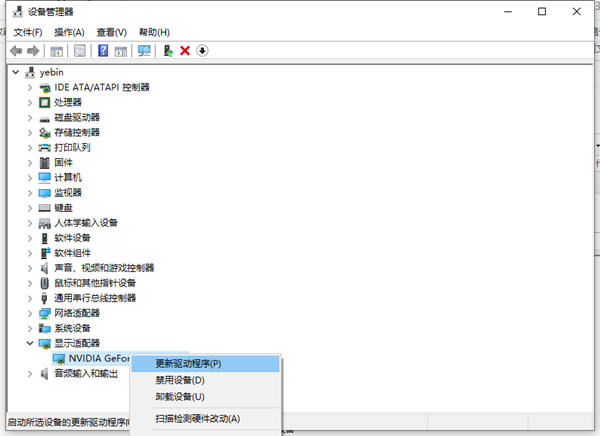The height and width of the screenshot is (436, 600).
Task: Select 禁用设备(D) in the context menu
Action: tap(180, 380)
